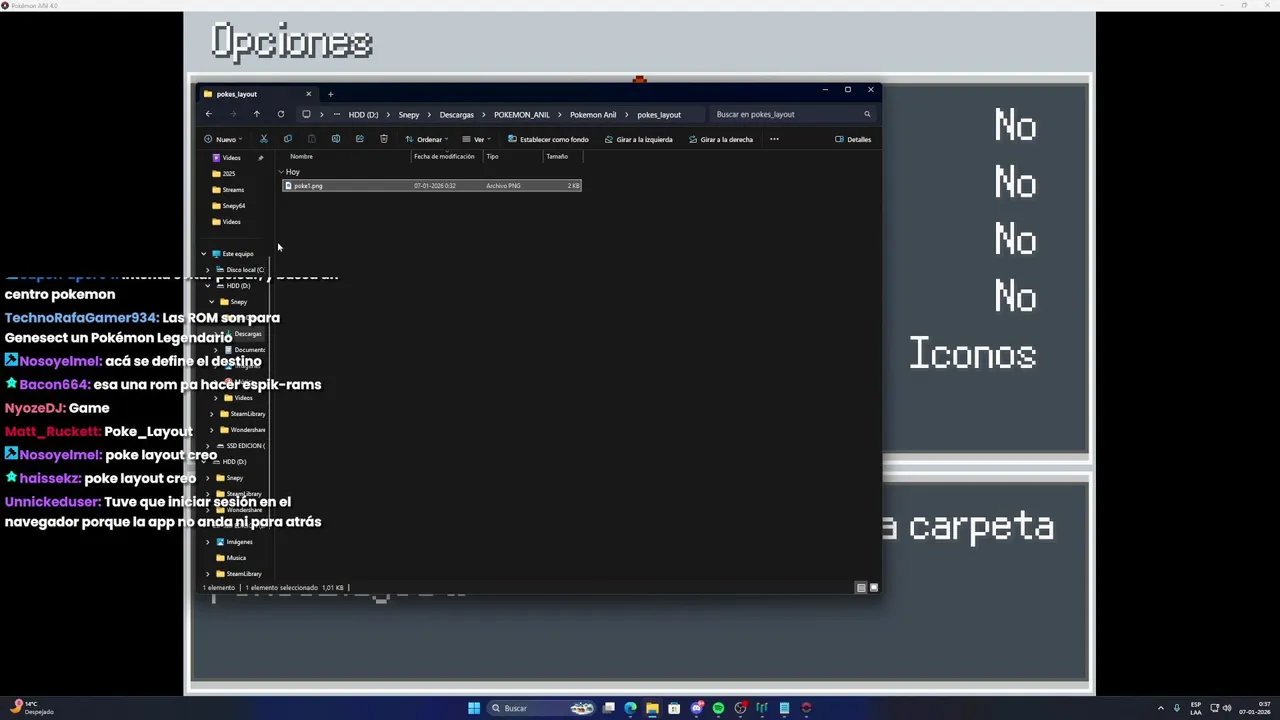Refresh the pokes_layout folder view
This screenshot has width=1280, height=720.
280,114
